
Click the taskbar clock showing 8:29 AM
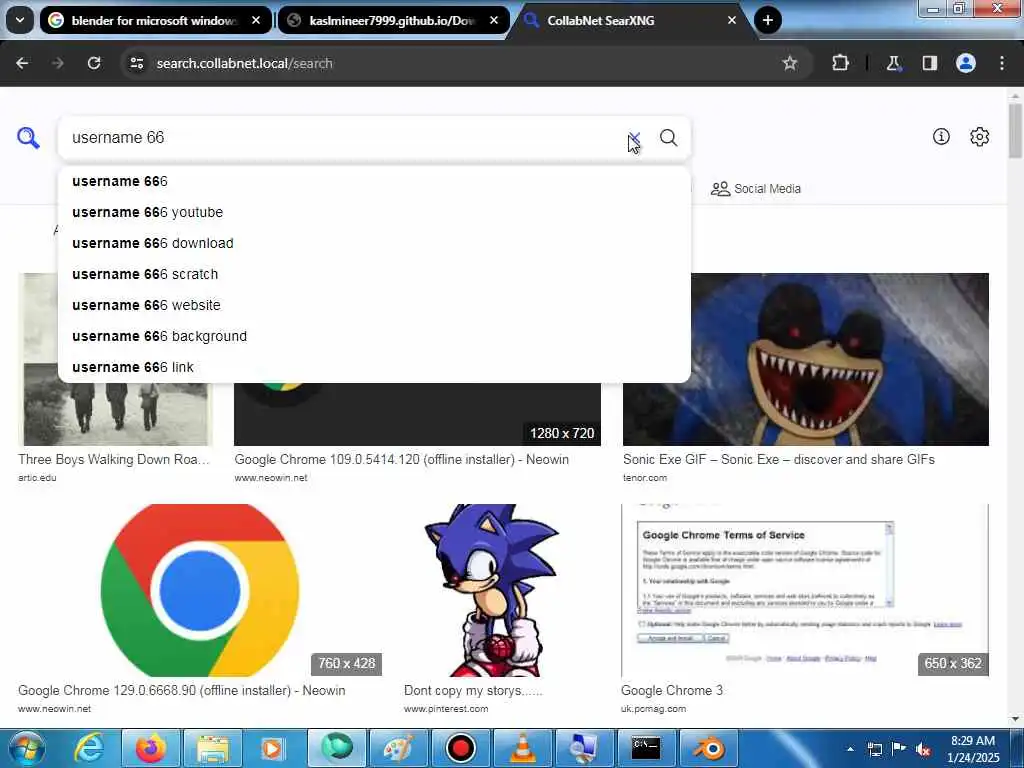click(973, 749)
